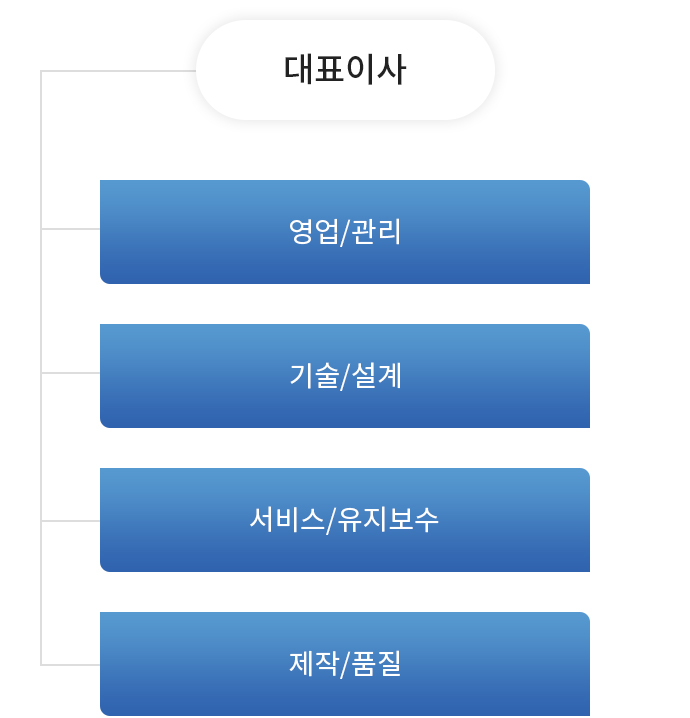Click connector line joining 서비스/유지보수 box
690x718 pixels.
coord(71,521)
